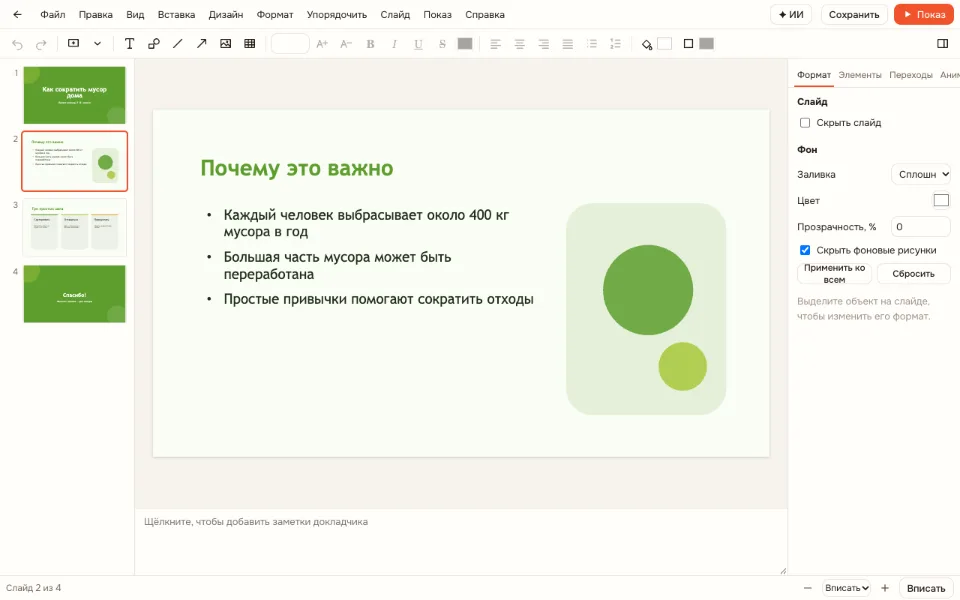Apply a bulleted list
Screen dimensions: 960x600
point(591,43)
